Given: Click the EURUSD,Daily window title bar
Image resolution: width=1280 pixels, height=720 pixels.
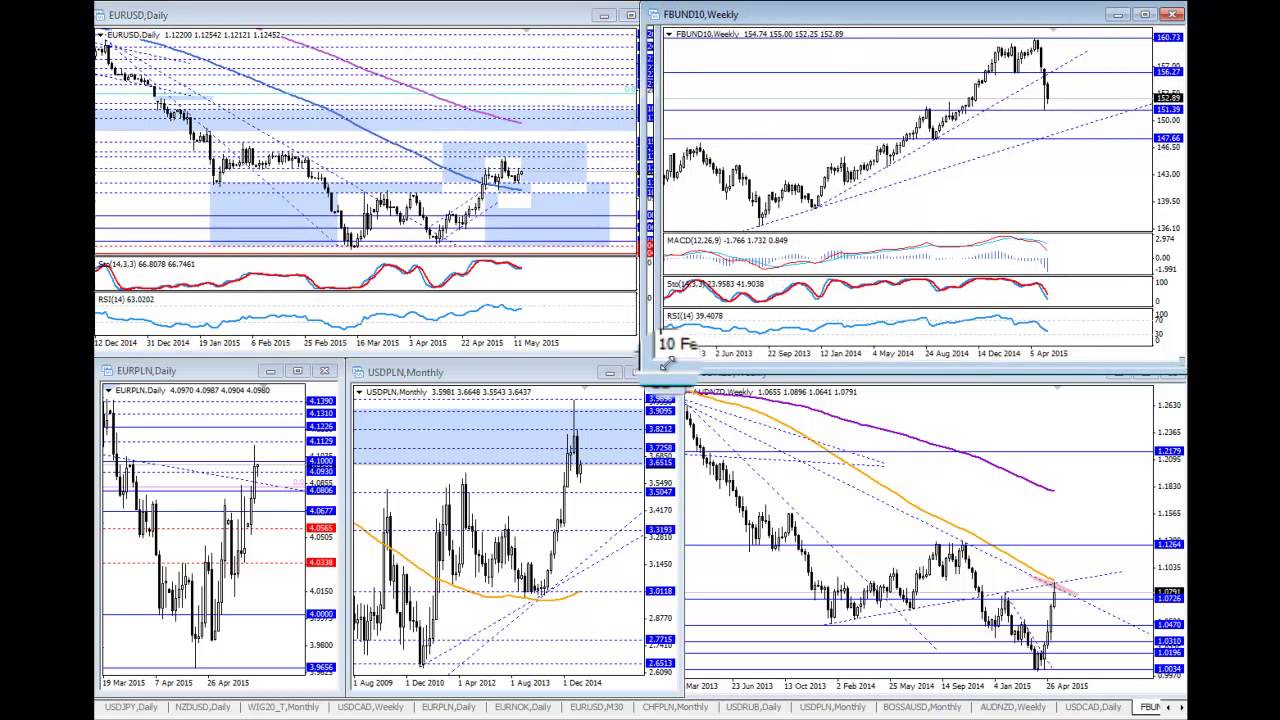Looking at the screenshot, I should [368, 15].
